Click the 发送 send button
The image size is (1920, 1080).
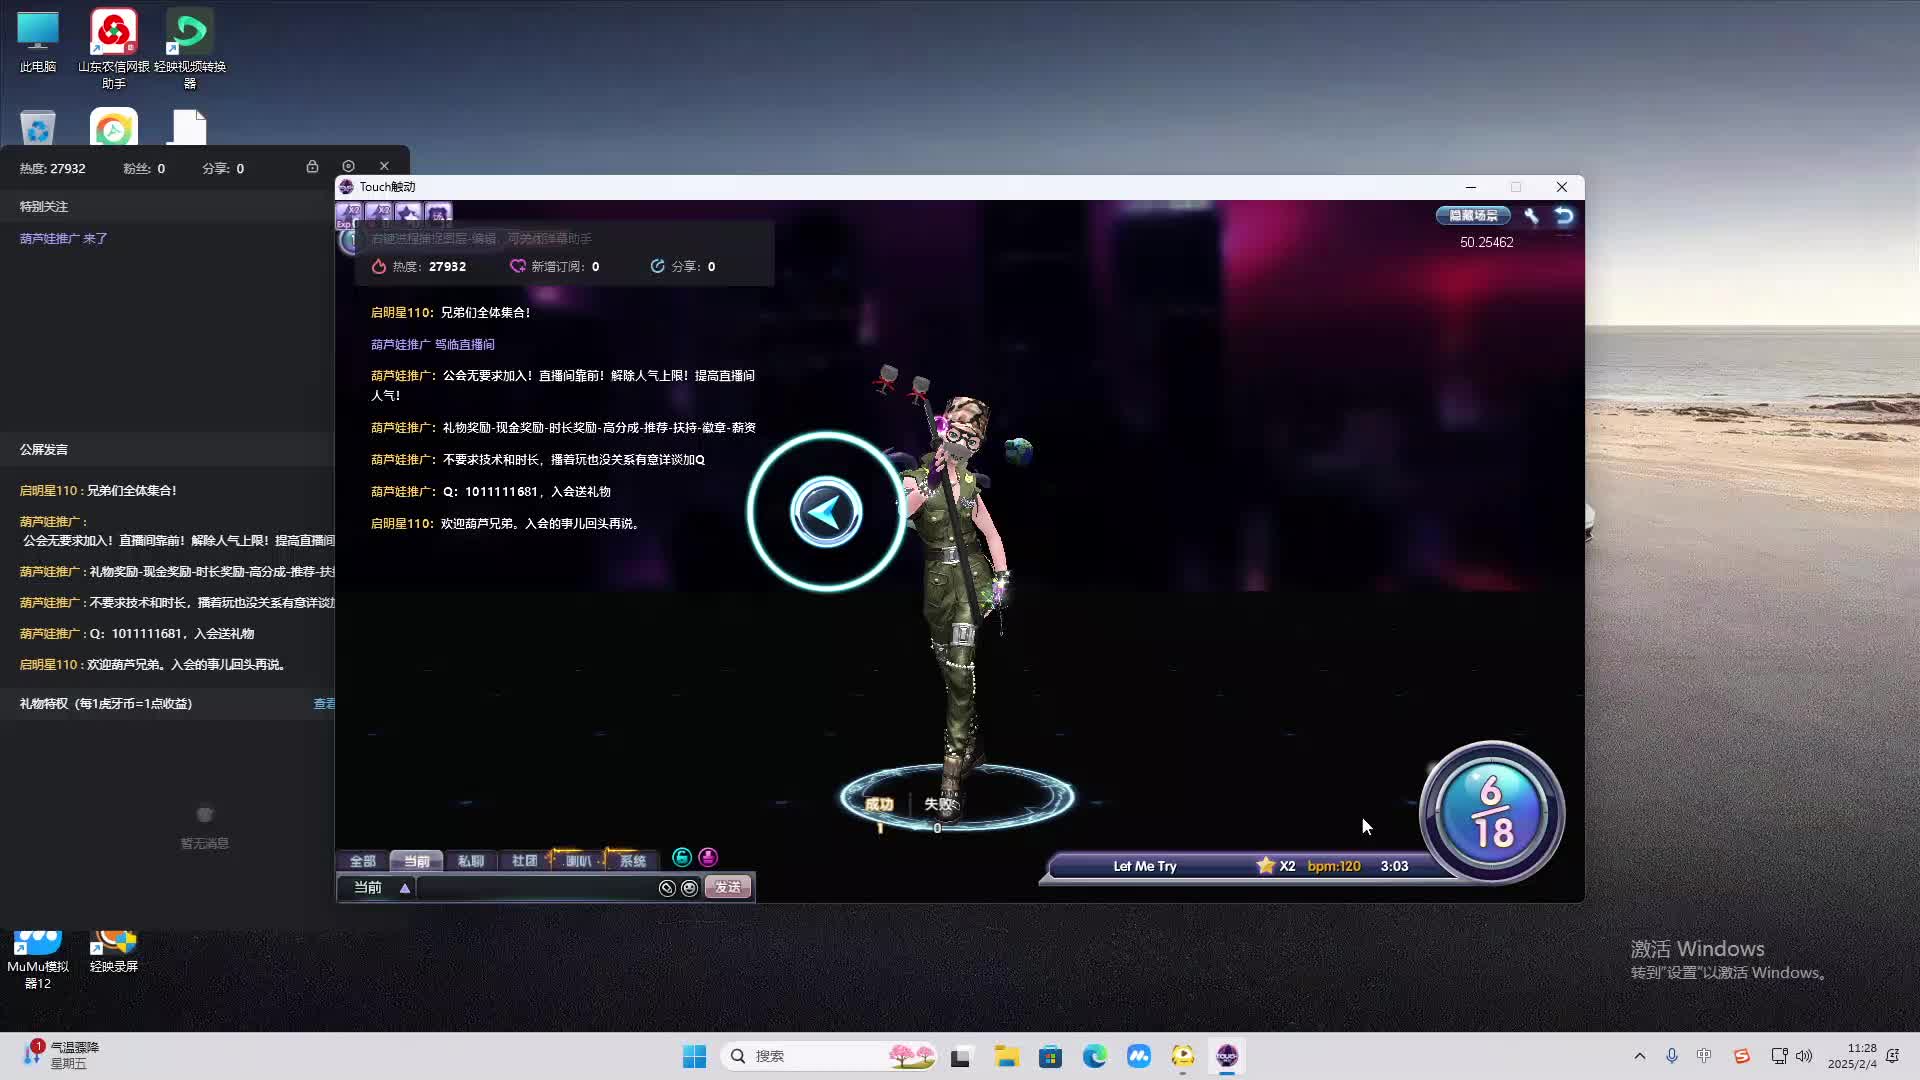[727, 887]
